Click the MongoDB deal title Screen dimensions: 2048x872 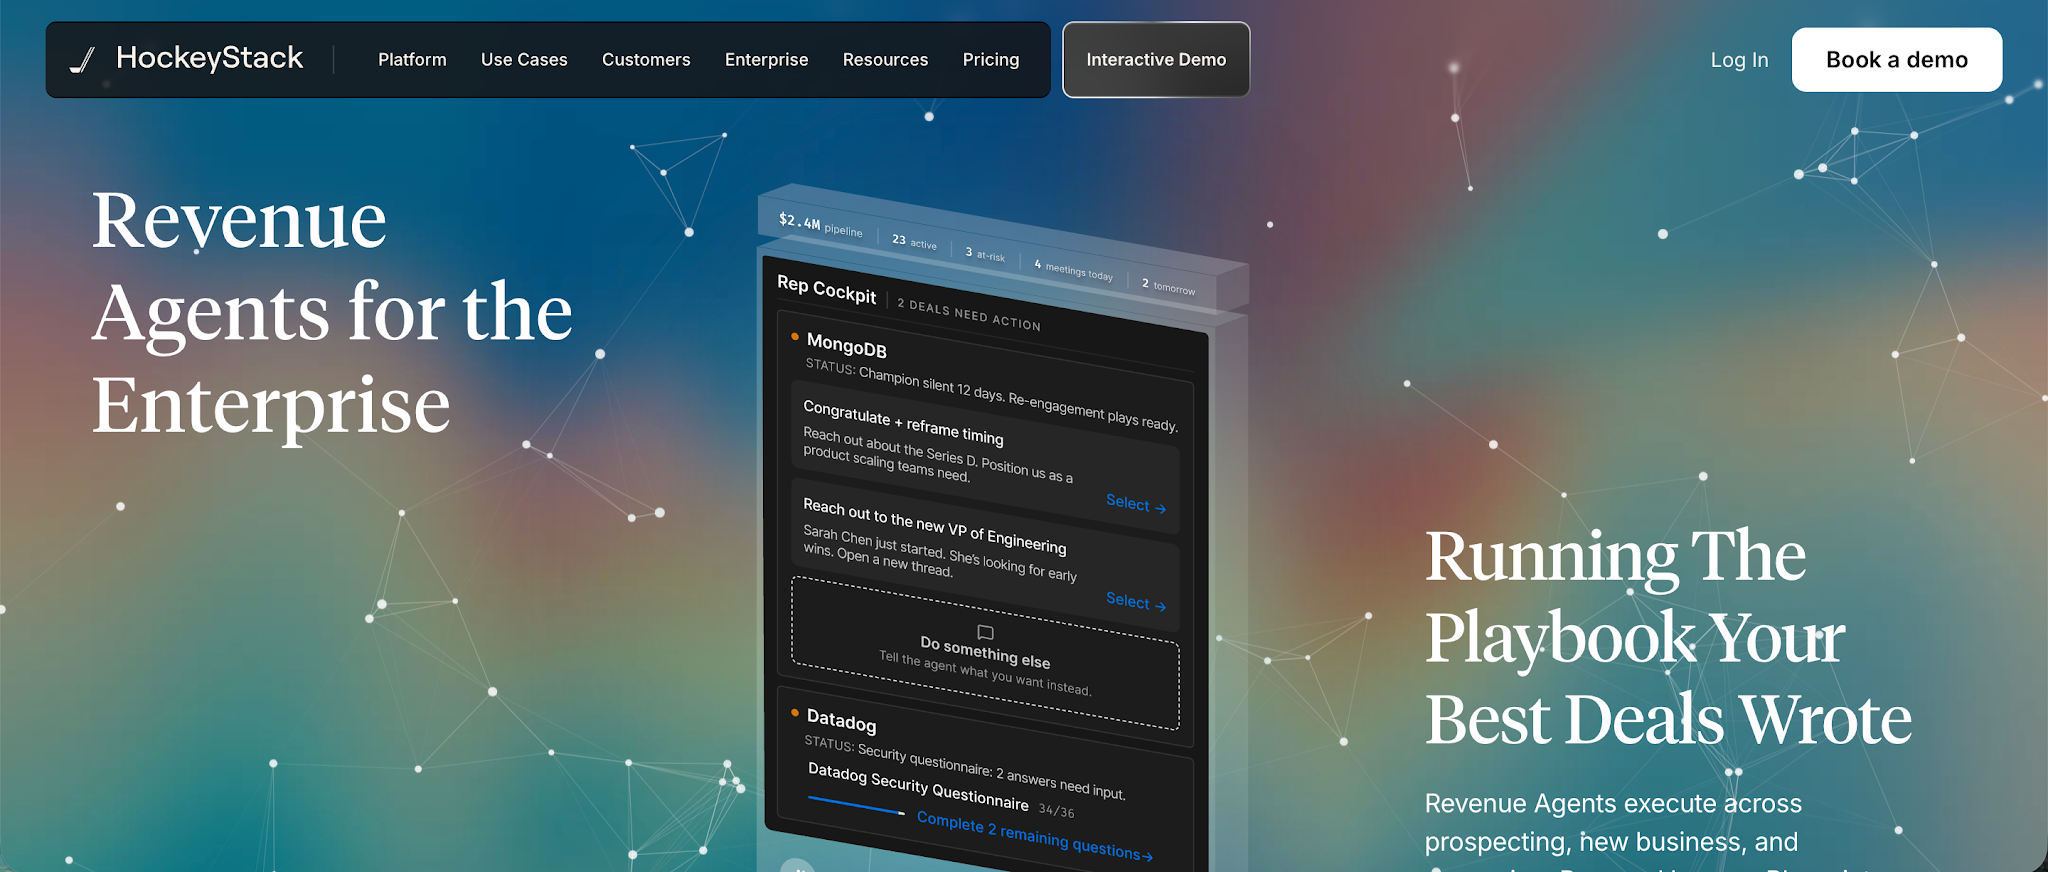846,346
